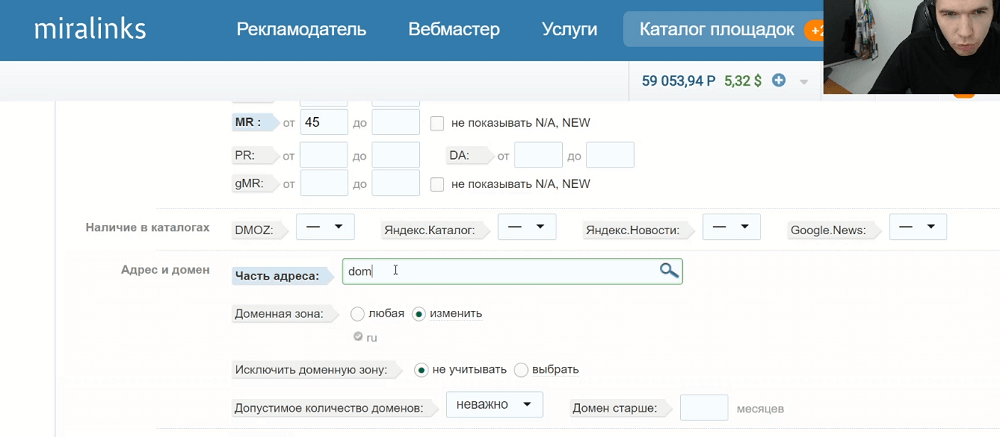
Task: Click the magnifier icon in address search field
Action: pyautogui.click(x=668, y=271)
